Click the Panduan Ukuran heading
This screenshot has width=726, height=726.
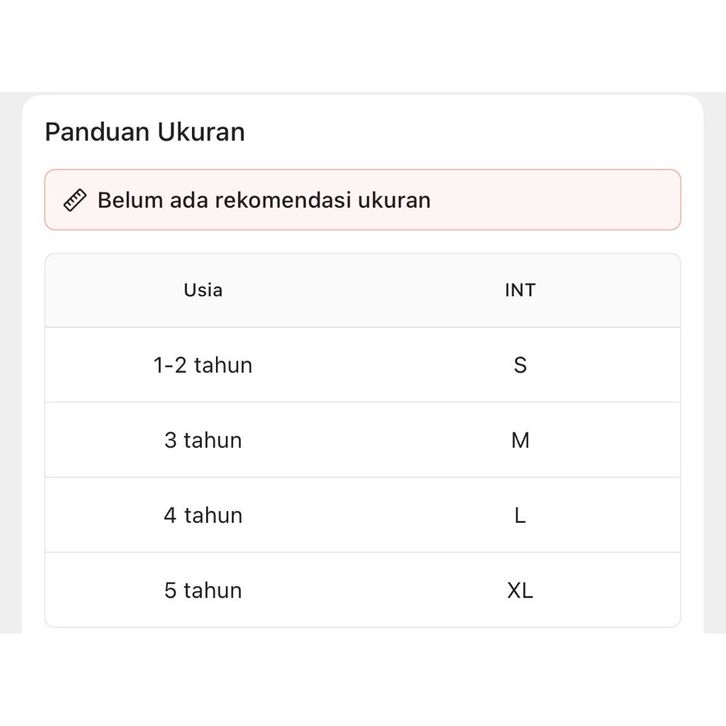pos(145,132)
